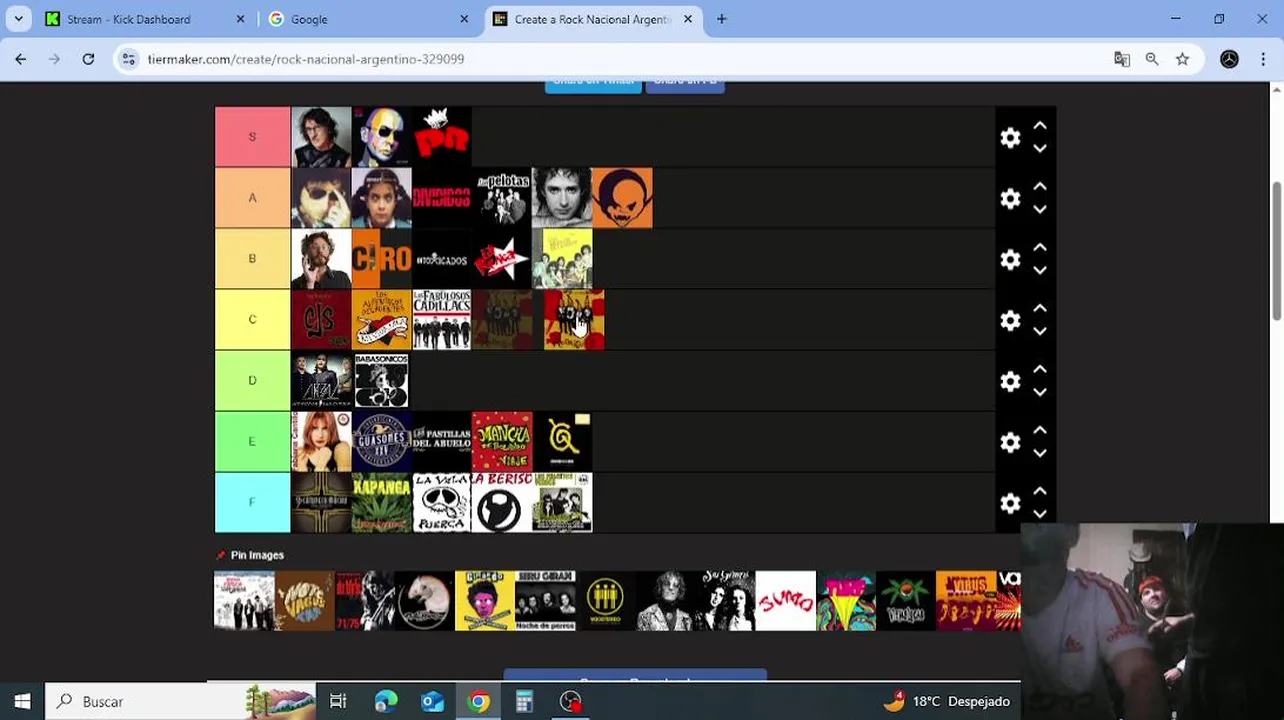Launch Microsoft Edge from taskbar
This screenshot has height=720, width=1284.
[385, 701]
